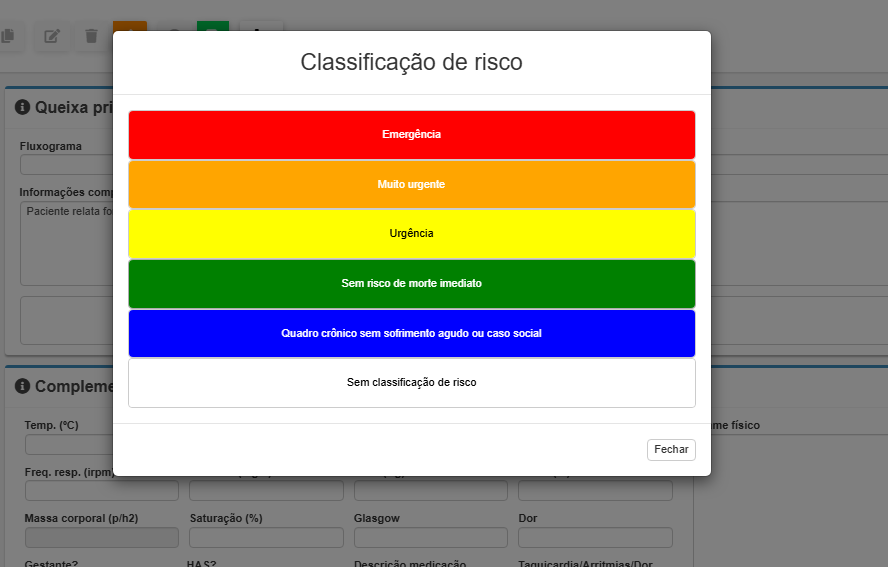Click info icon beside Queixa heading

(x=22, y=107)
